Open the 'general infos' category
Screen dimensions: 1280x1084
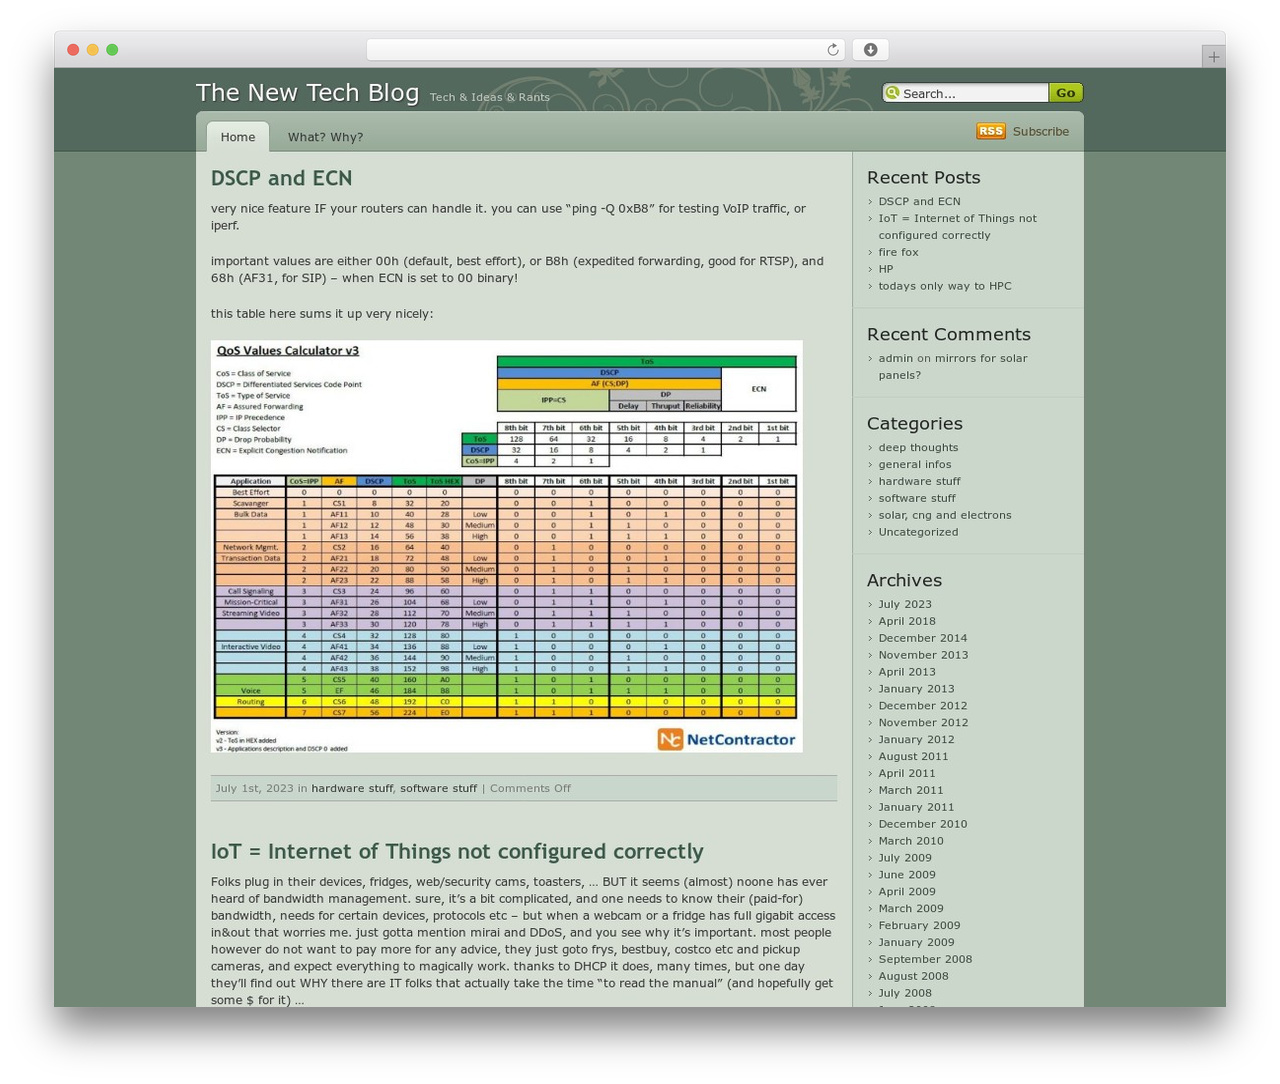[915, 464]
